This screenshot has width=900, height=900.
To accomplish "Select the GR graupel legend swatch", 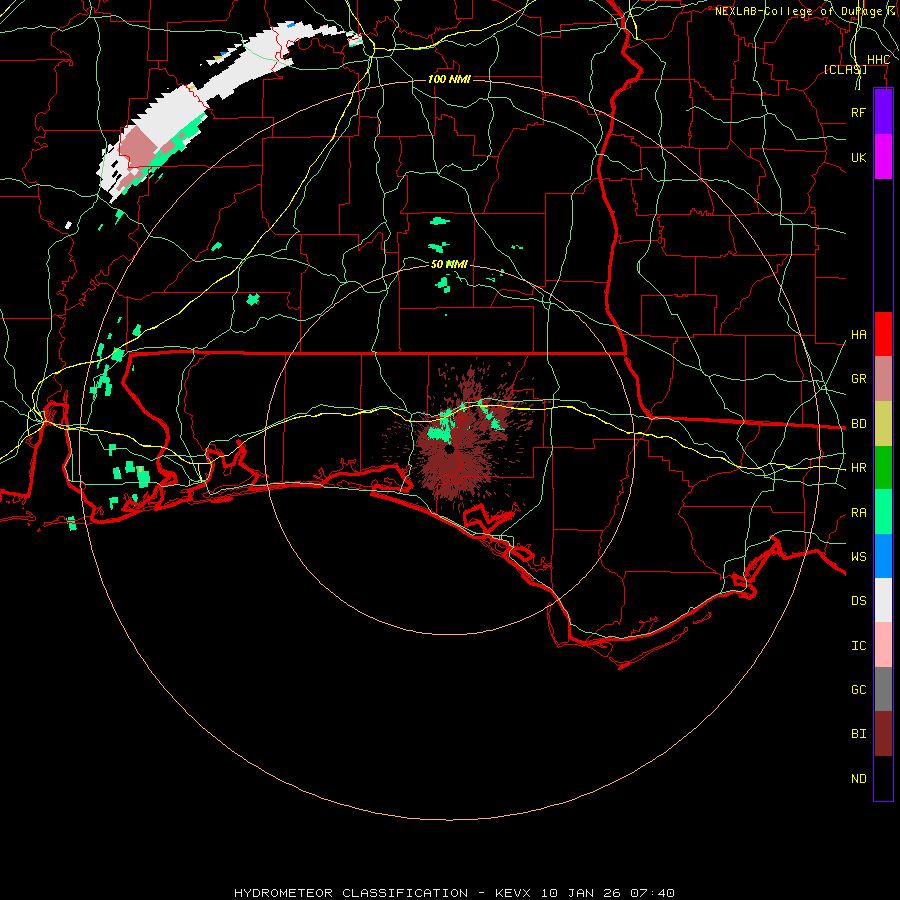I will click(883, 378).
